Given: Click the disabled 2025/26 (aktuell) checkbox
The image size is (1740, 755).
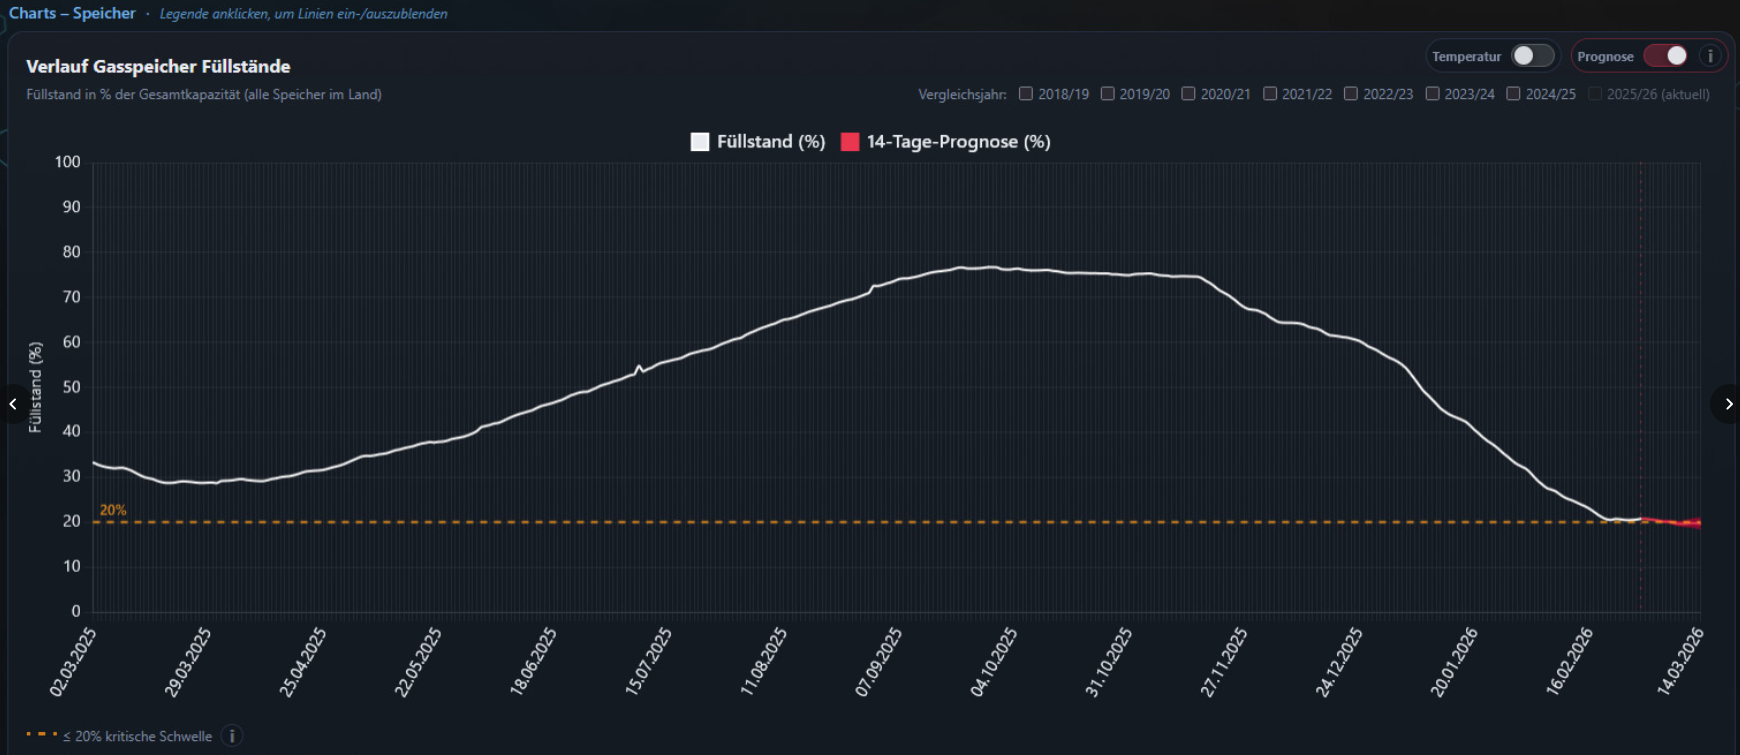Looking at the screenshot, I should coord(1595,94).
